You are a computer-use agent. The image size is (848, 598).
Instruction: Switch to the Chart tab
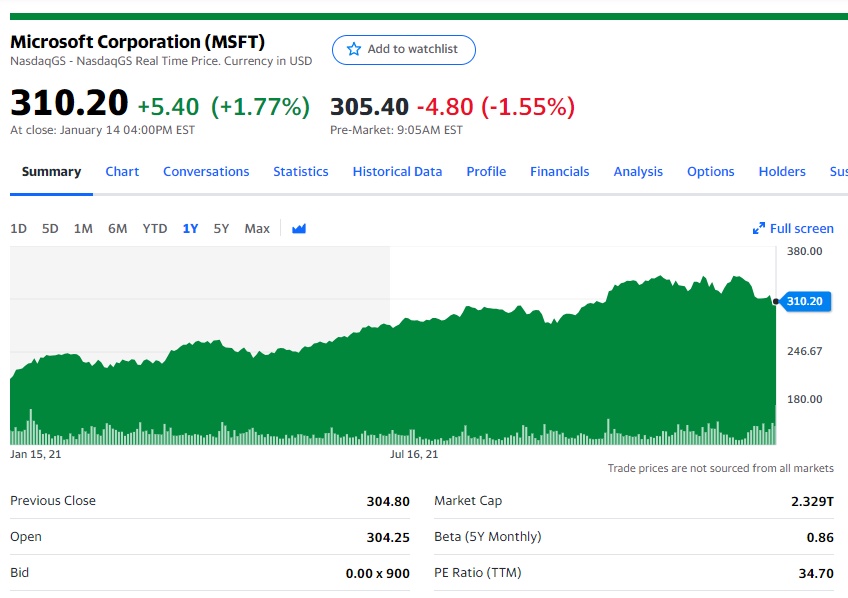pyautogui.click(x=122, y=171)
